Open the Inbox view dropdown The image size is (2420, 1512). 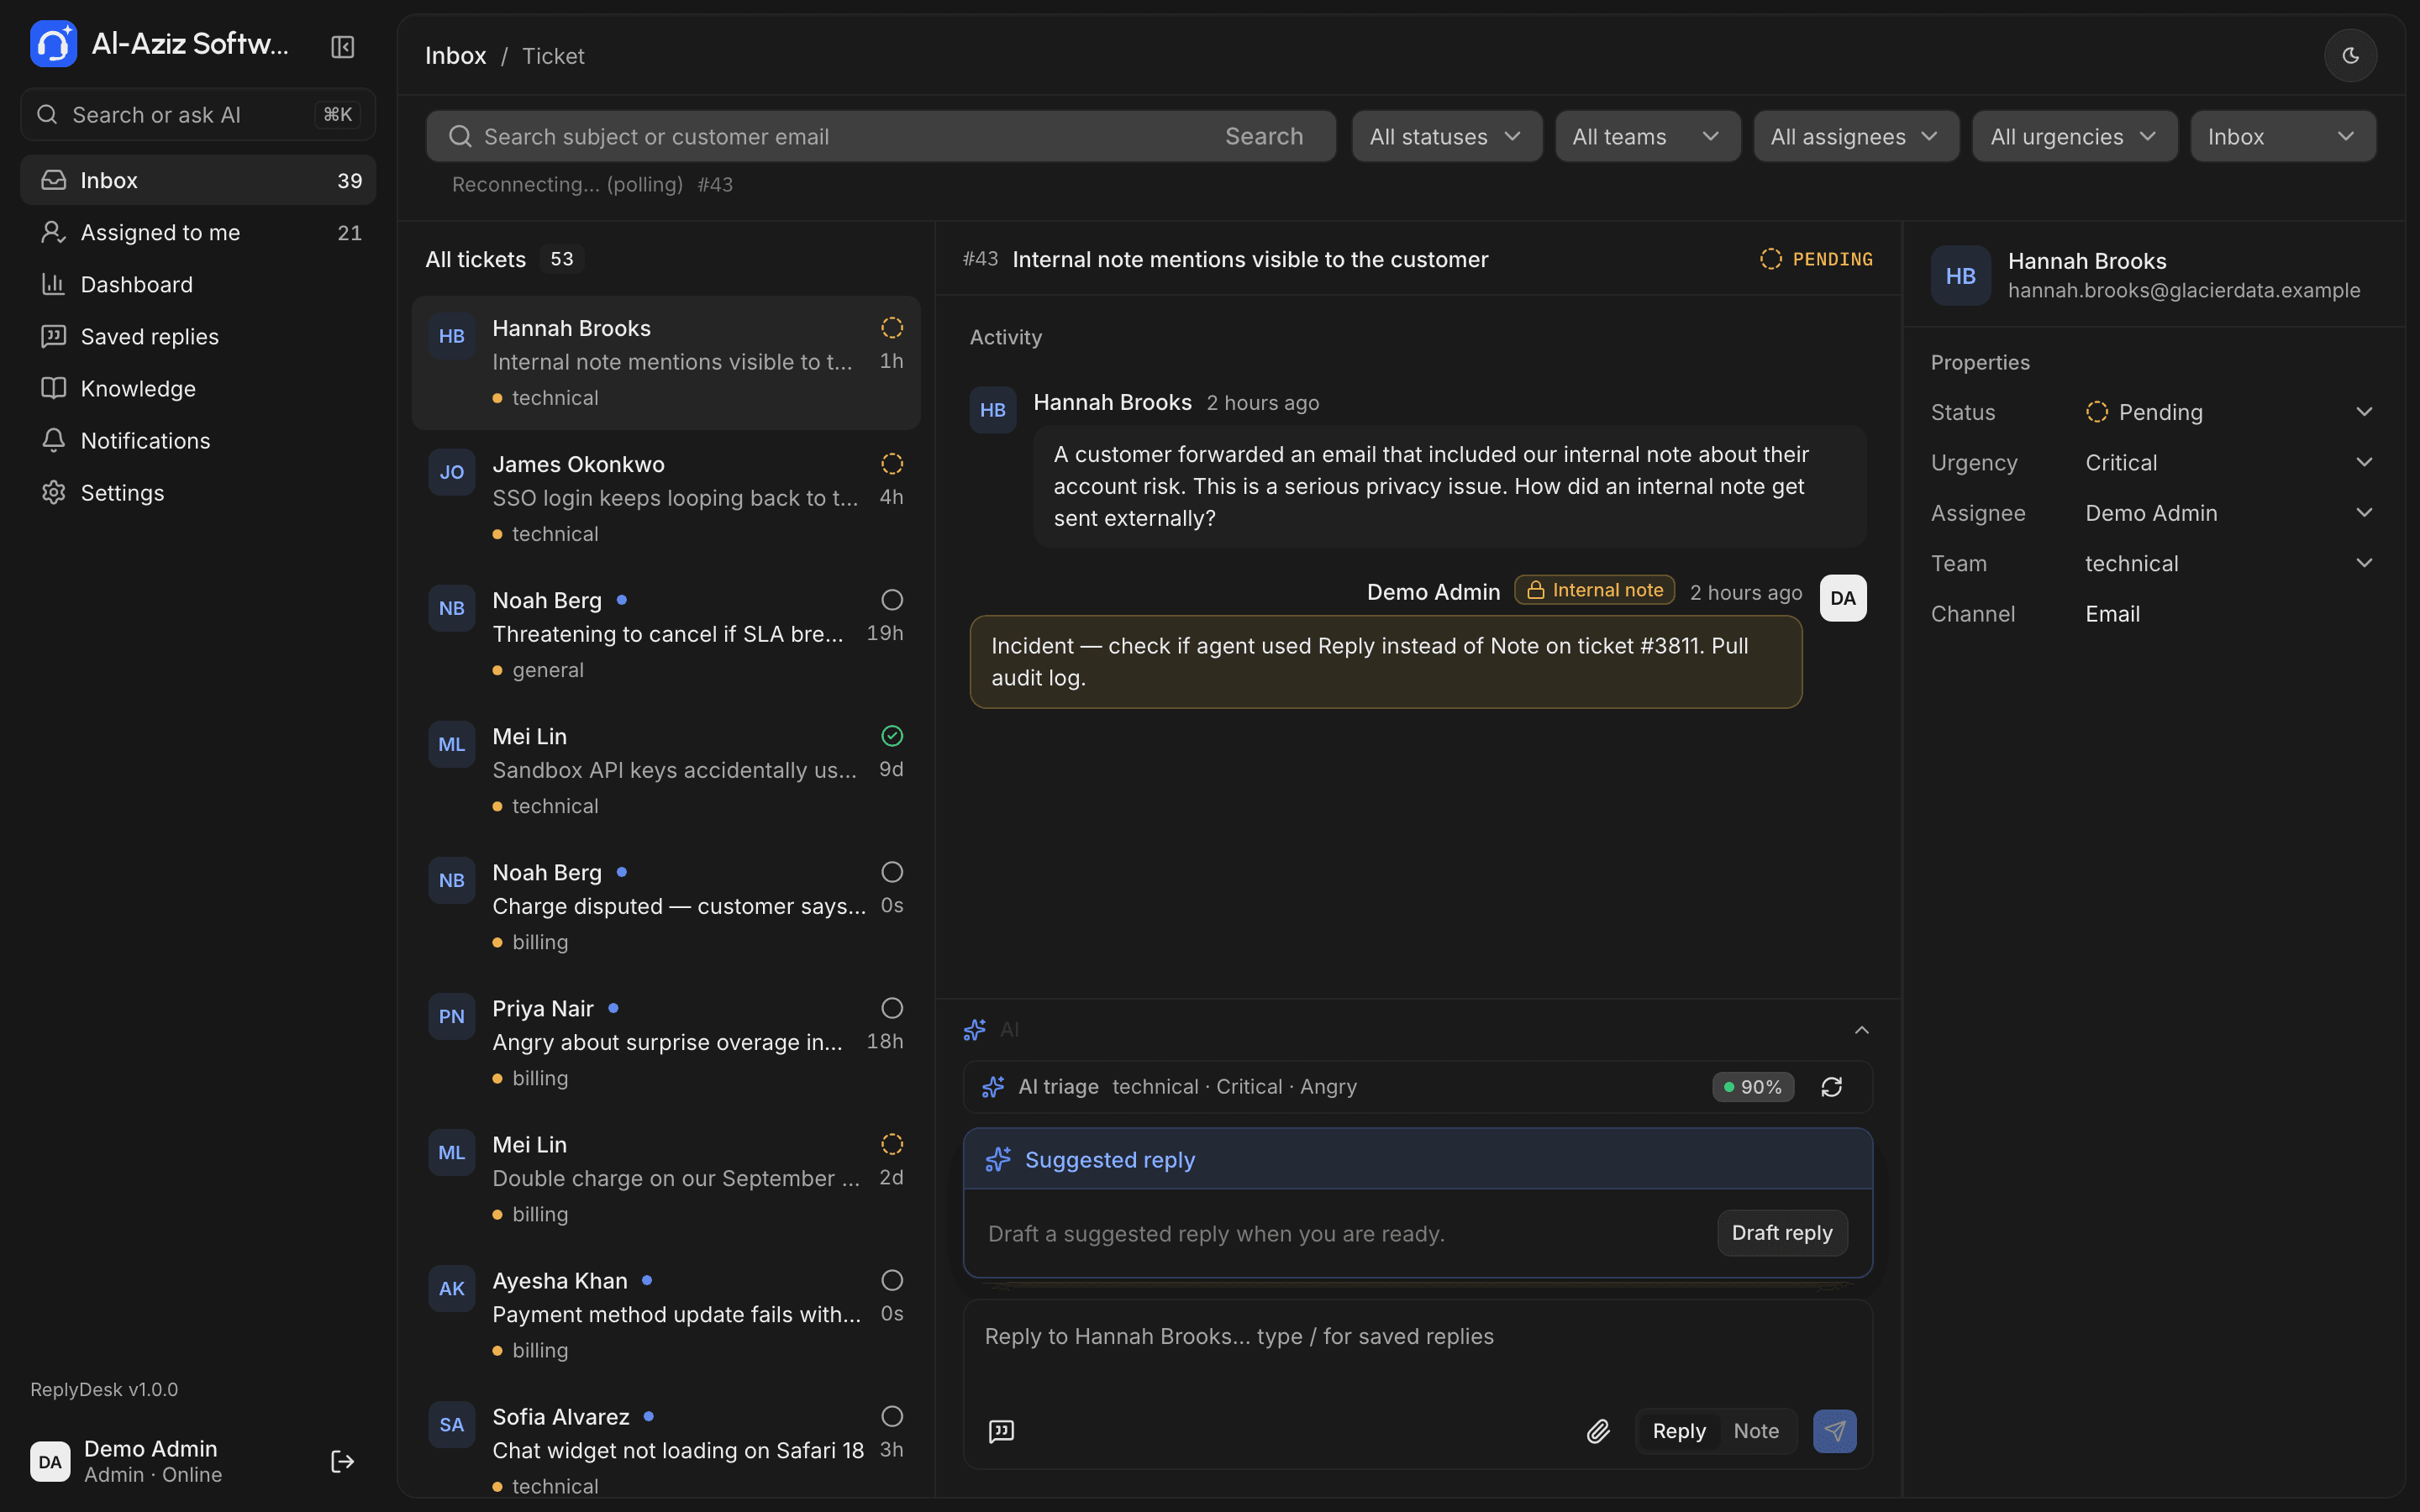[x=2282, y=136]
